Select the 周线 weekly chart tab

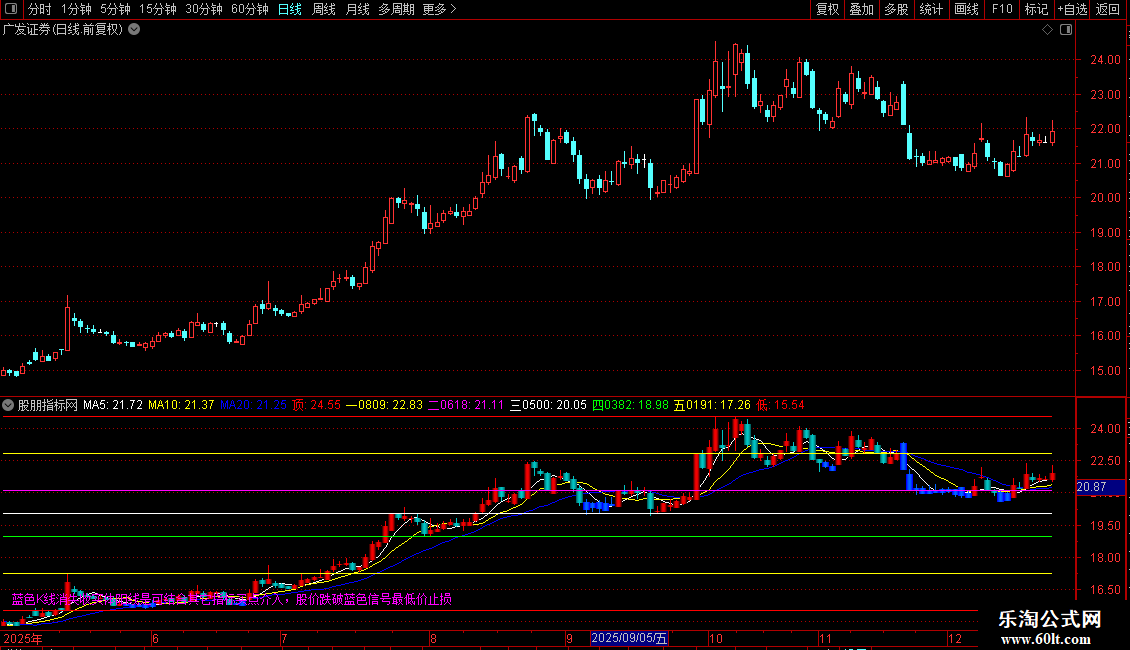pos(323,9)
